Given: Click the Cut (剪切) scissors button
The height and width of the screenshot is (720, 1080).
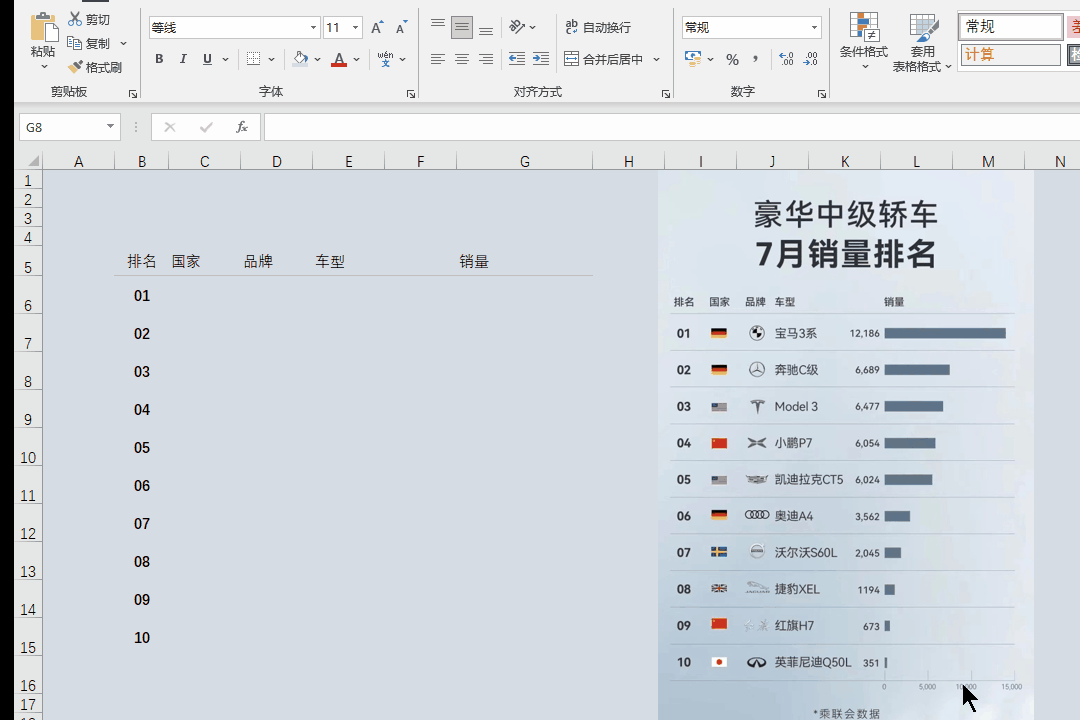Looking at the screenshot, I should (89, 19).
